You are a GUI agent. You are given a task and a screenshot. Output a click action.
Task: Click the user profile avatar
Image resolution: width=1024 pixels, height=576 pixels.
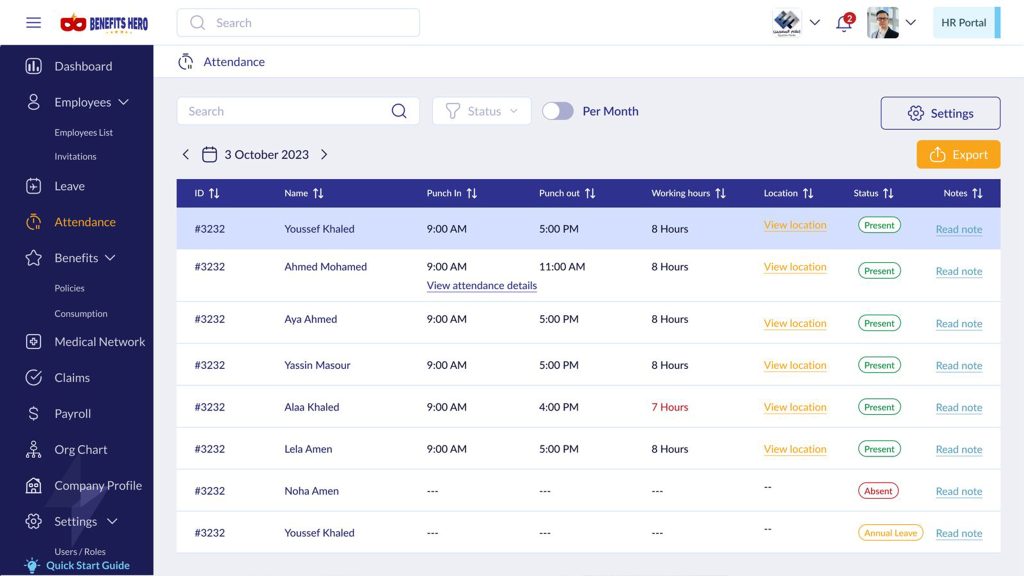(882, 23)
